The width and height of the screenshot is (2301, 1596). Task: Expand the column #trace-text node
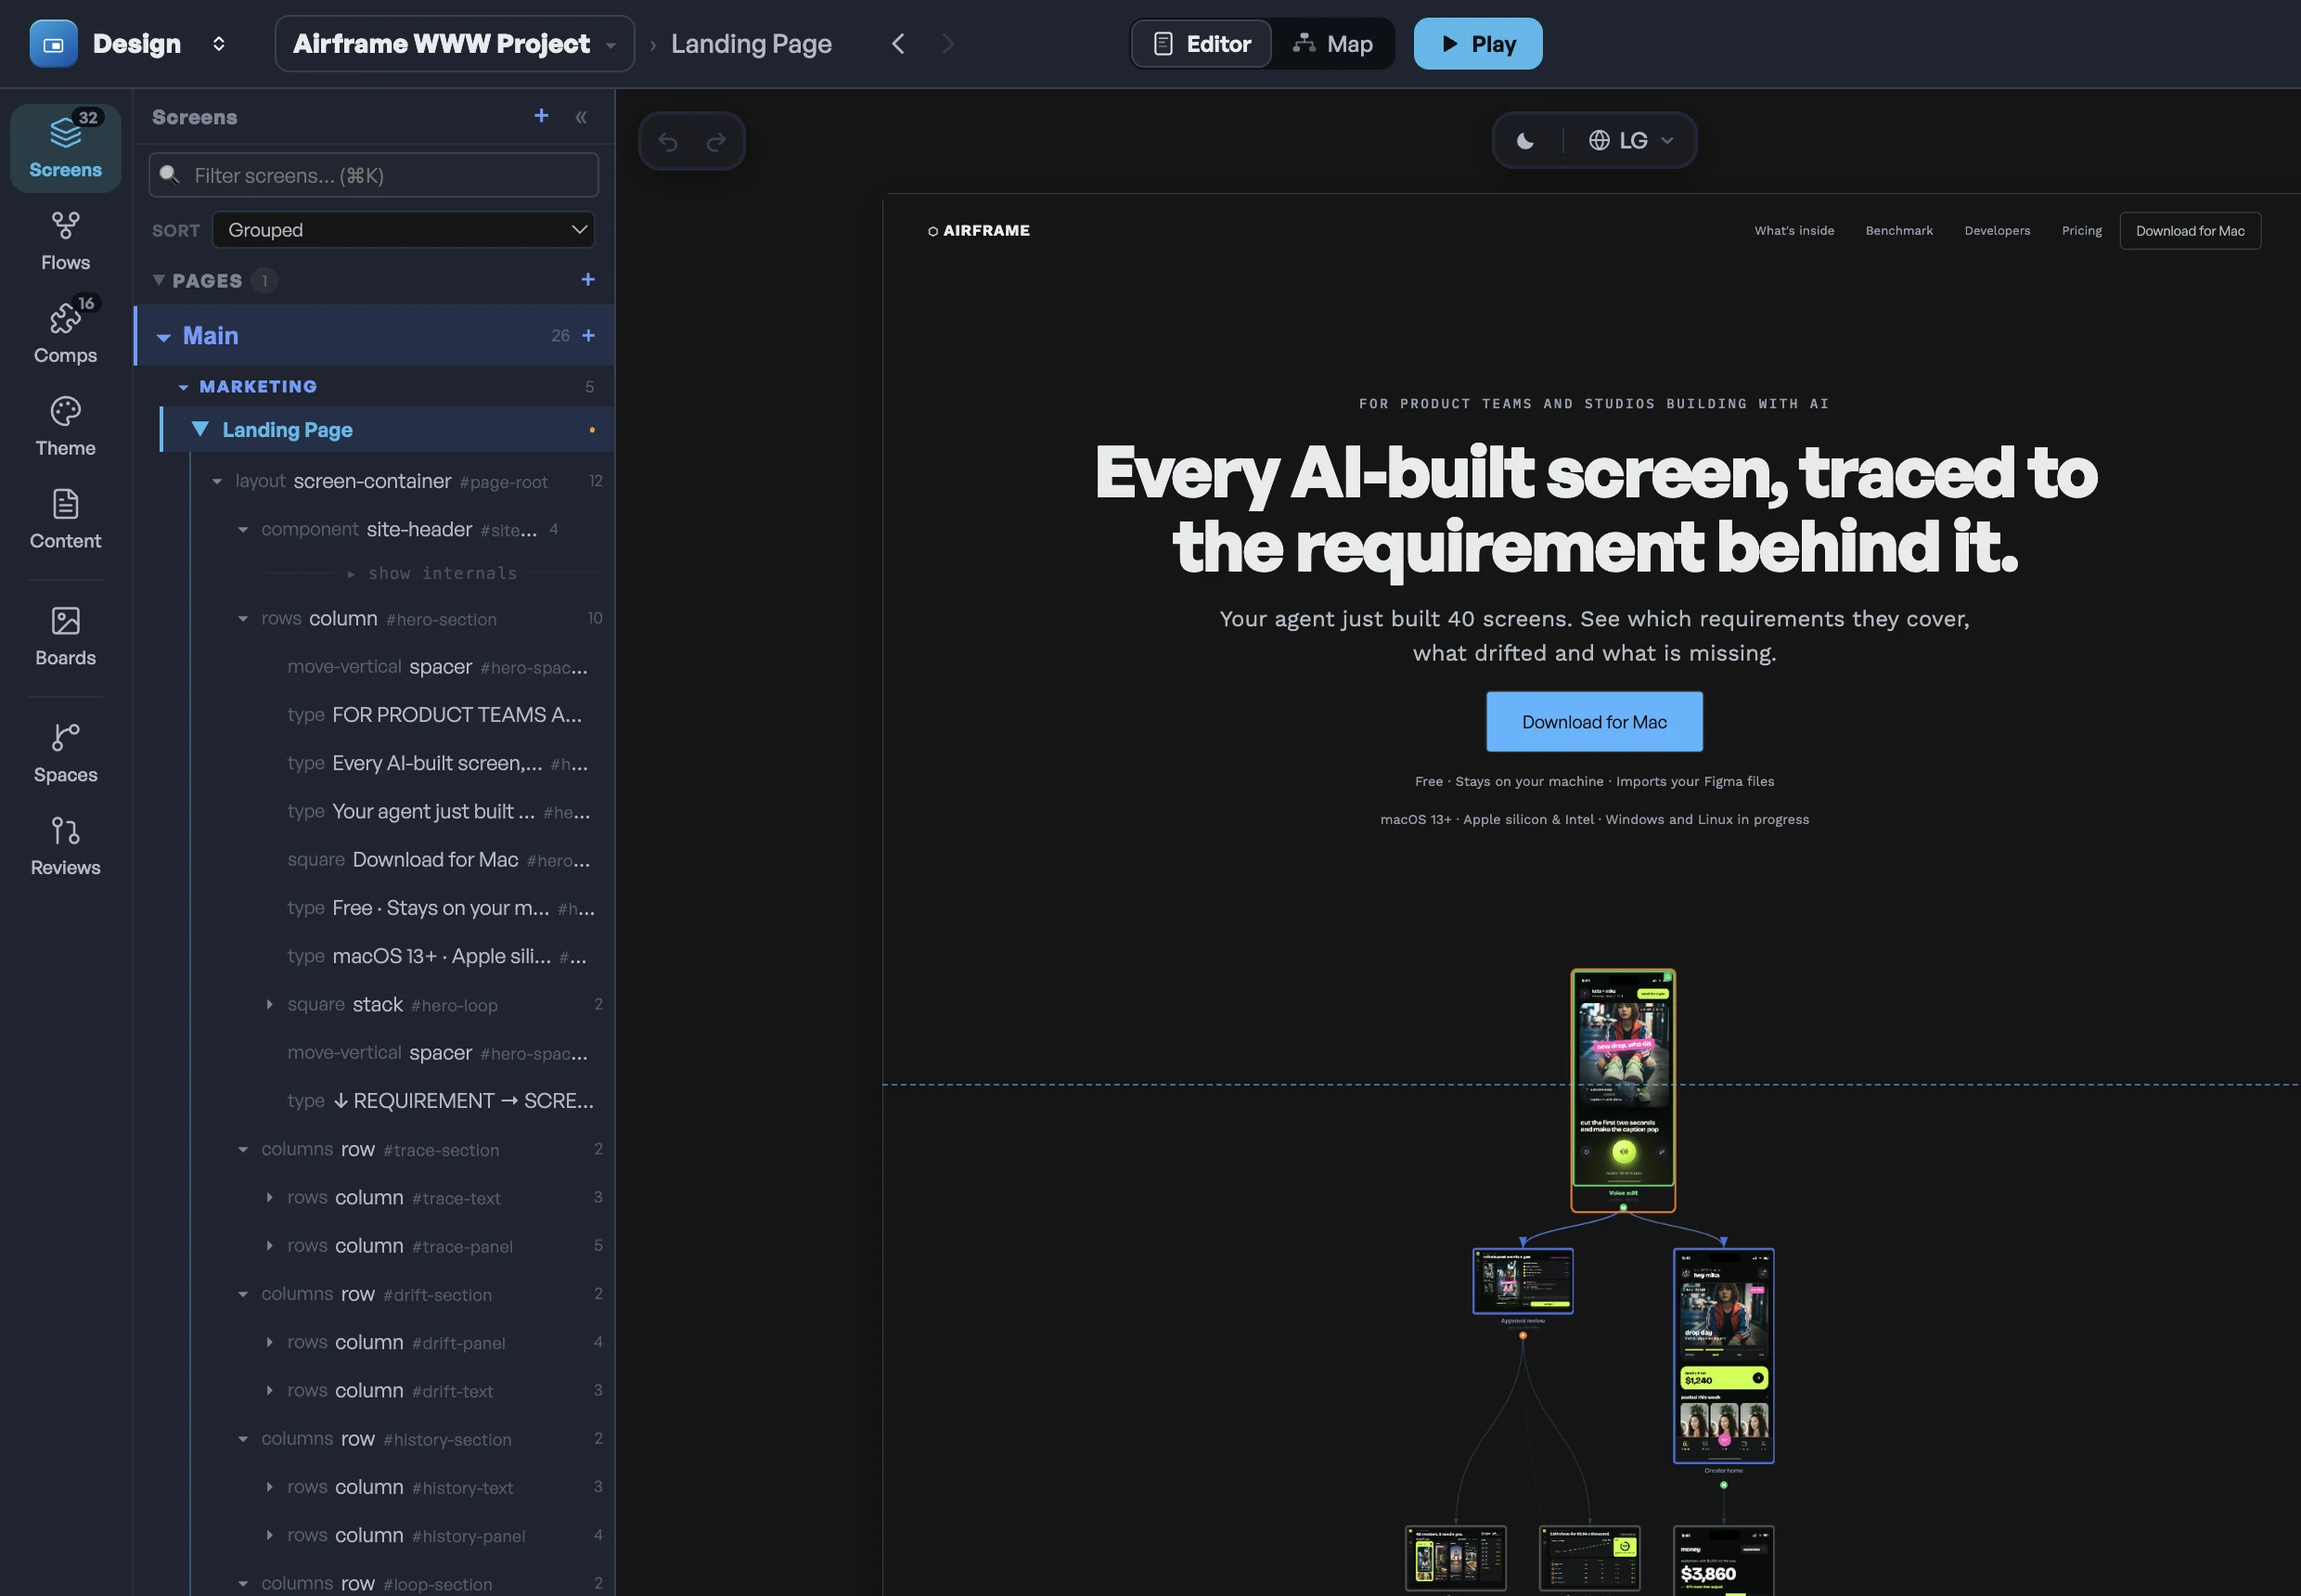point(269,1198)
